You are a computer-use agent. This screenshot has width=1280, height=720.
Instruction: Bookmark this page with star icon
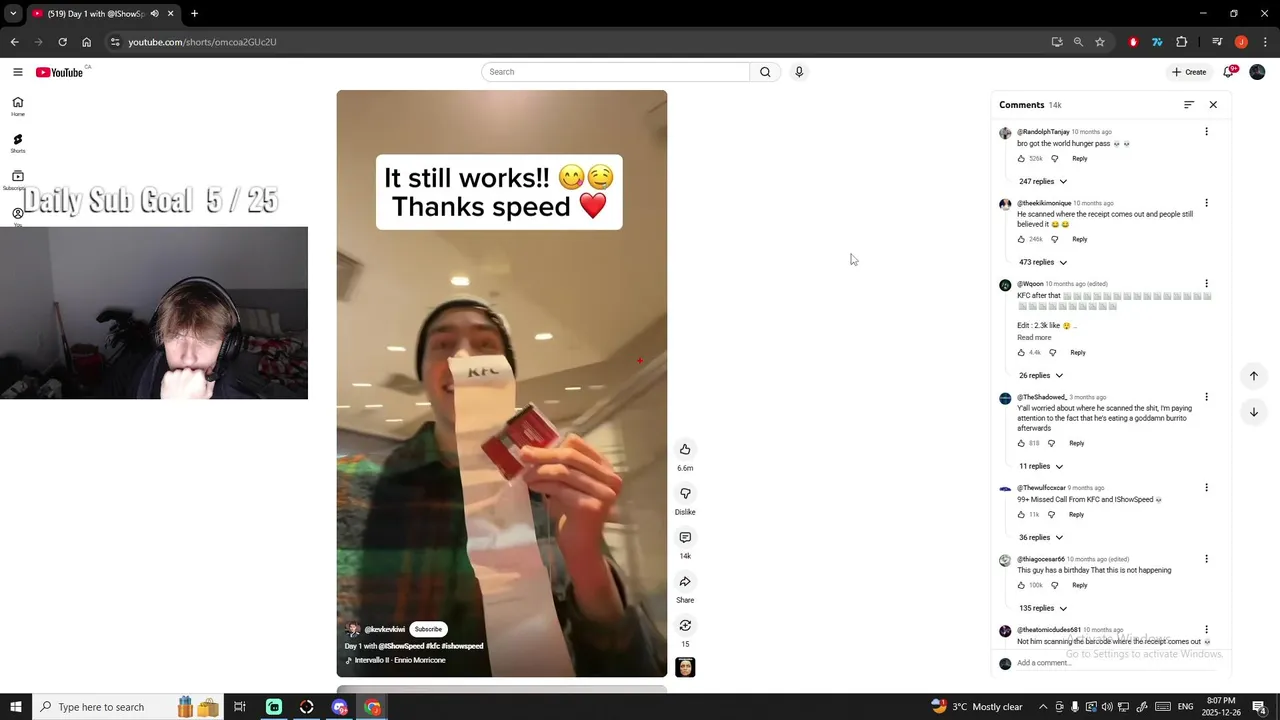[1100, 42]
